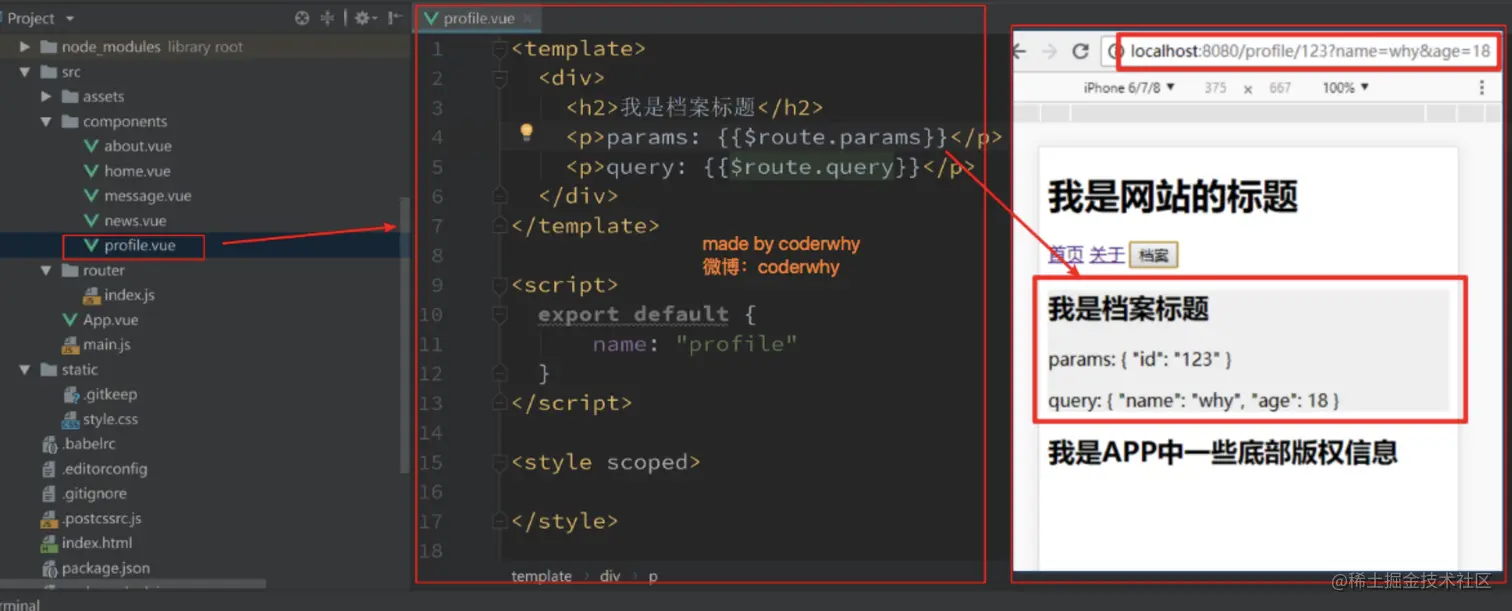Click the scroll-from-source crosshair icon in Project panel
This screenshot has height=611, width=1512.
coord(303,18)
